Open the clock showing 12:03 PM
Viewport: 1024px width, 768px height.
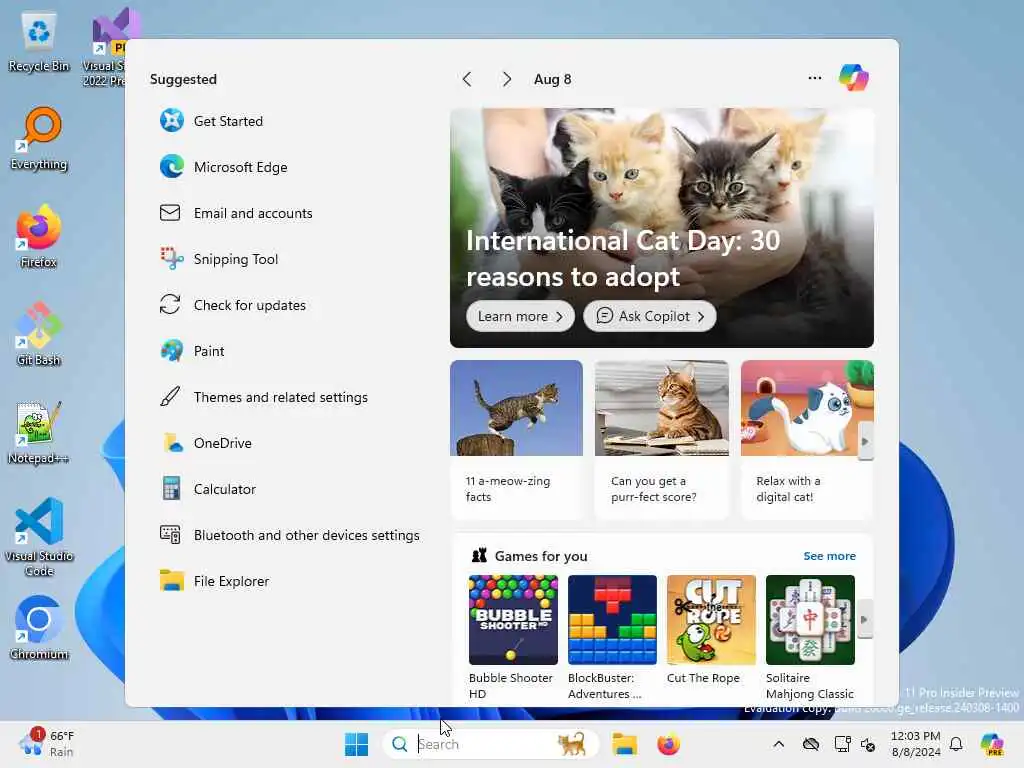point(916,744)
